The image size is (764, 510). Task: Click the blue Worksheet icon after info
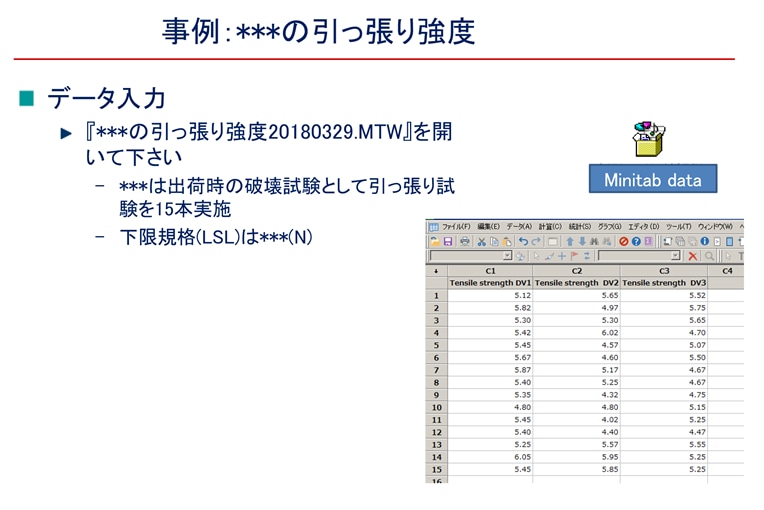(729, 242)
